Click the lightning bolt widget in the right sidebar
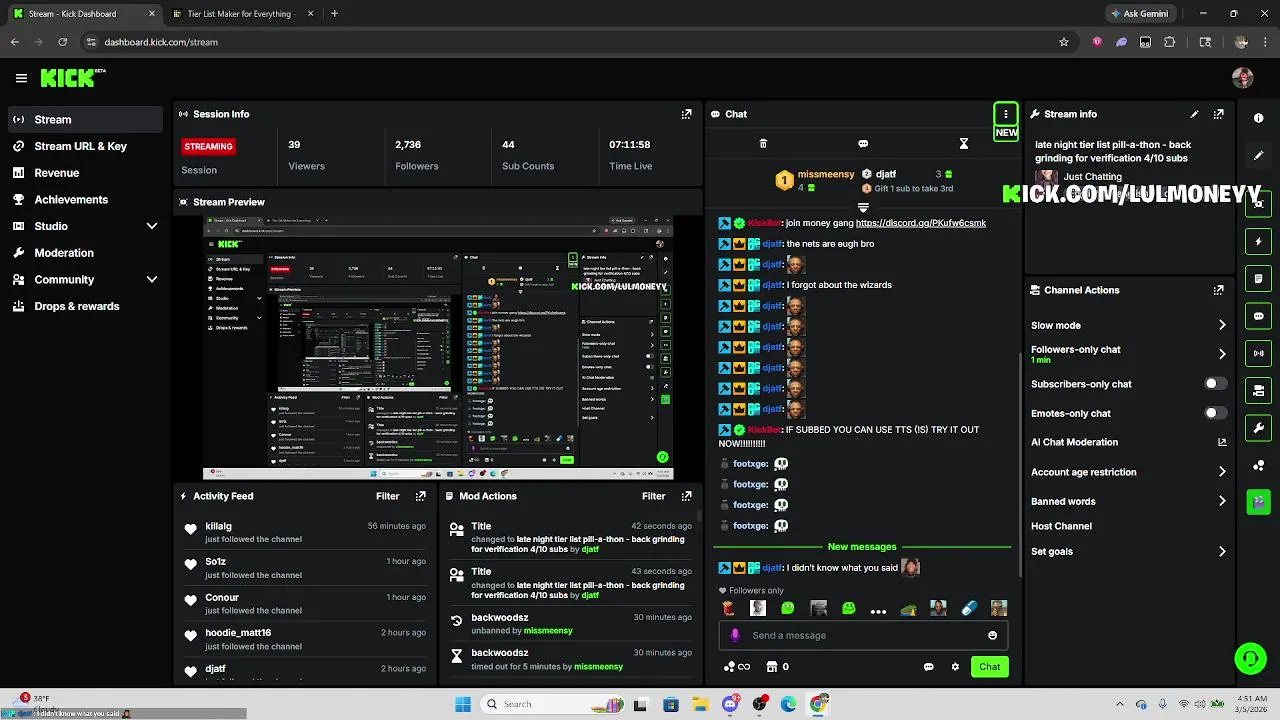 tap(1258, 242)
